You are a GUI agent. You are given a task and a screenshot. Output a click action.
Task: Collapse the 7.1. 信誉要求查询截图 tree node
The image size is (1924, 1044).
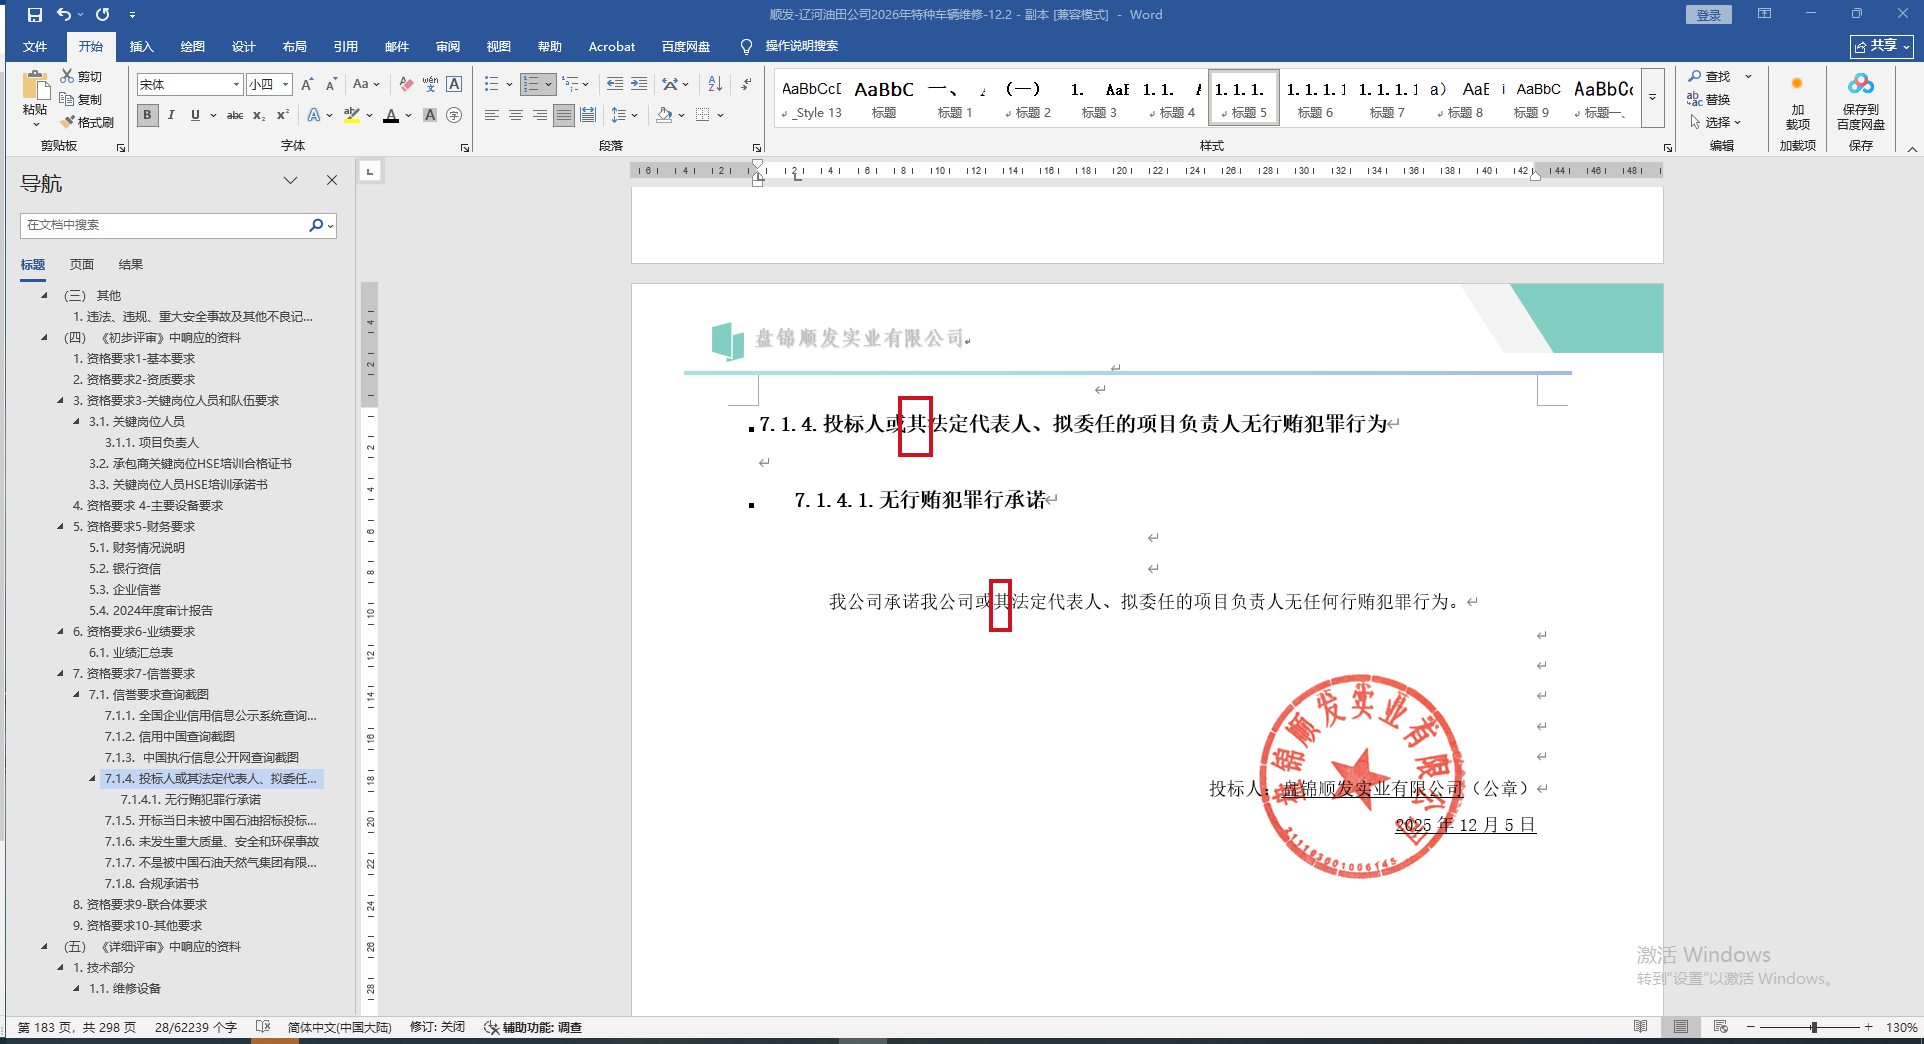click(77, 694)
